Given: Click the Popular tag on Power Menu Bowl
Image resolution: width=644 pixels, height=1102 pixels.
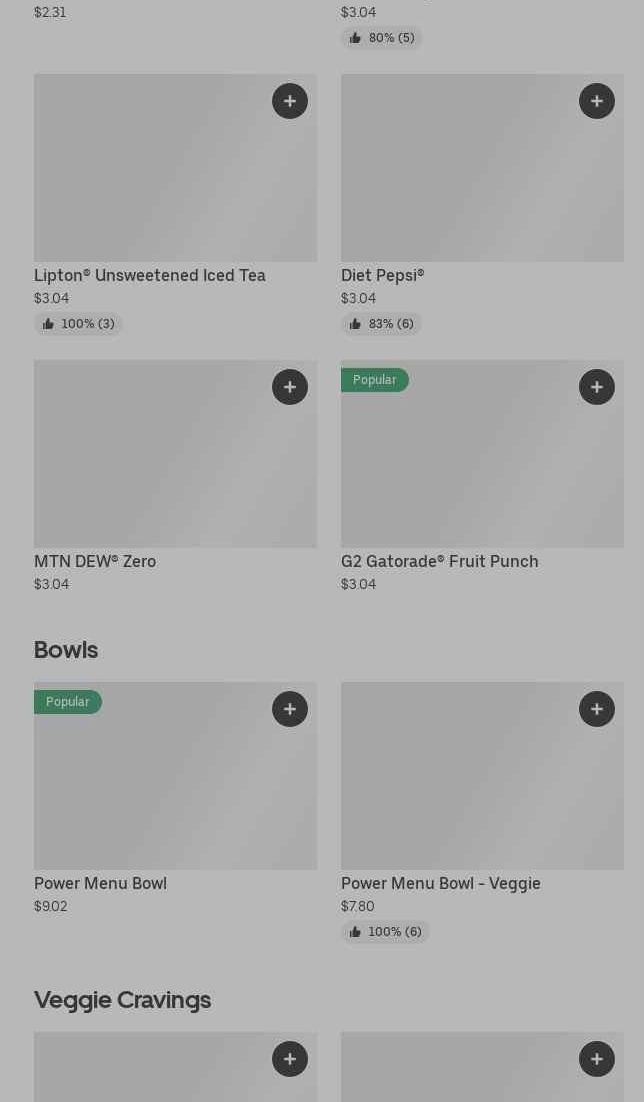Looking at the screenshot, I should [x=67, y=702].
